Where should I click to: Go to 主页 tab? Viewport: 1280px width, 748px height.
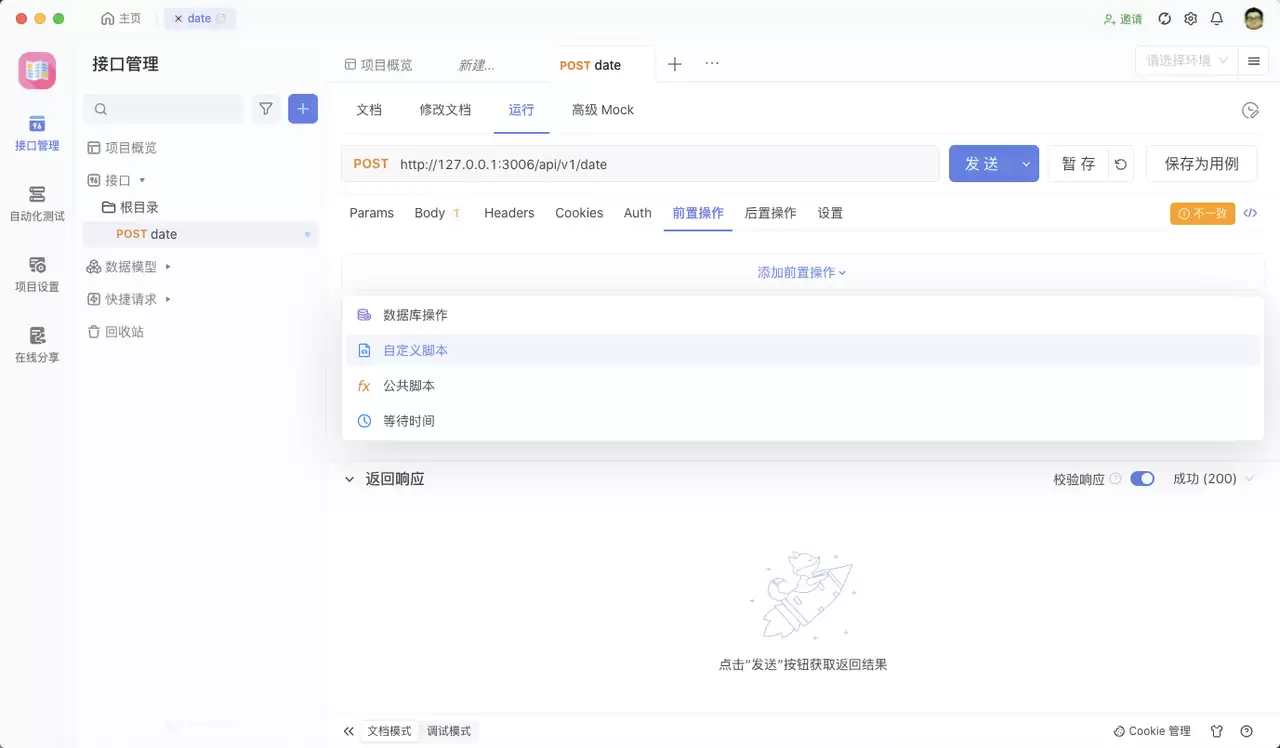122,19
